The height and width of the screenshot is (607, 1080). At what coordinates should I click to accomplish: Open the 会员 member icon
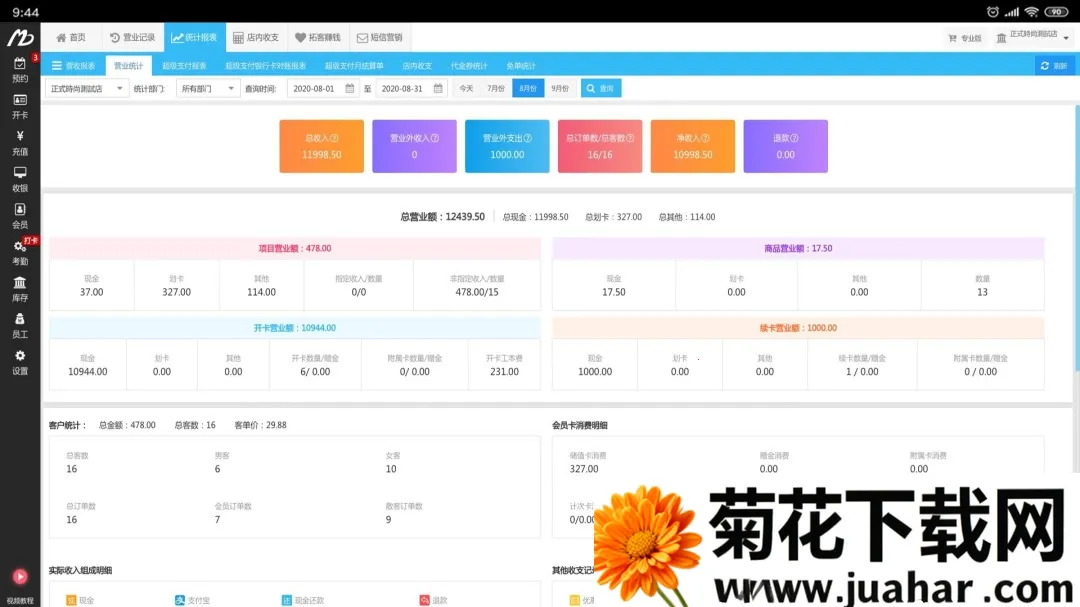pyautogui.click(x=20, y=210)
